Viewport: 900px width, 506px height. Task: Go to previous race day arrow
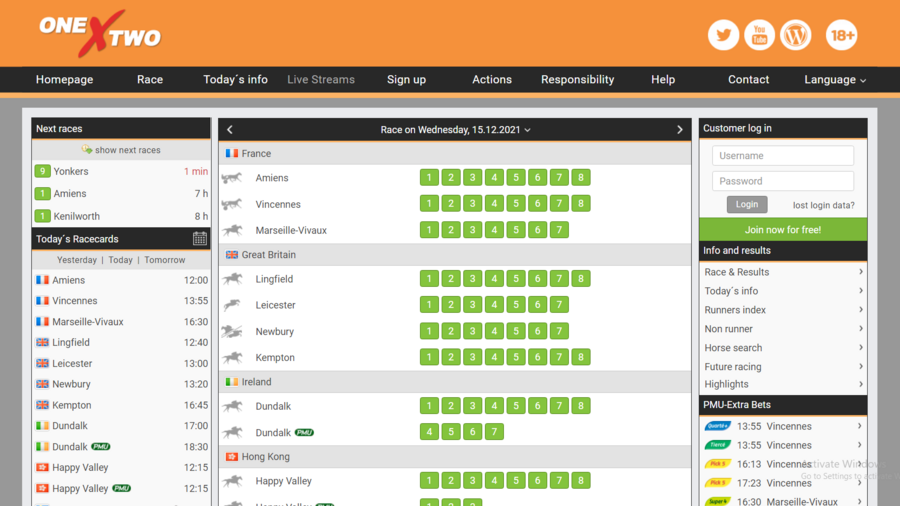[230, 130]
